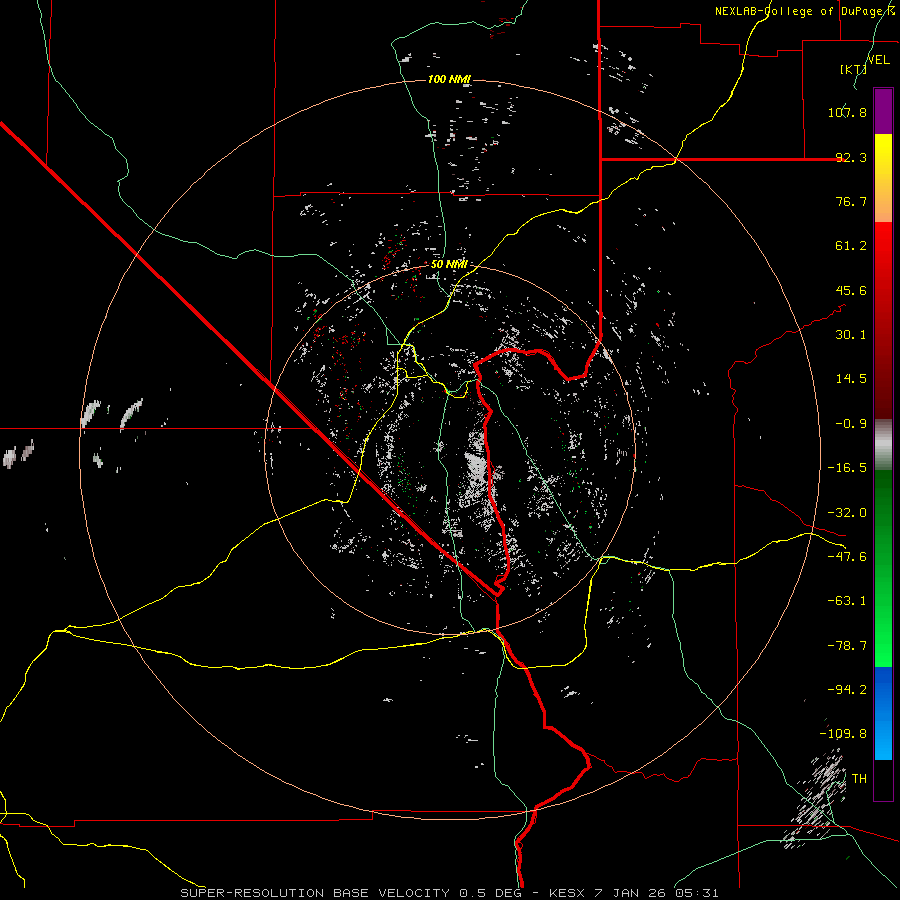Click the -16.5 velocity scale value
Image resolution: width=900 pixels, height=900 pixels.
click(x=847, y=468)
